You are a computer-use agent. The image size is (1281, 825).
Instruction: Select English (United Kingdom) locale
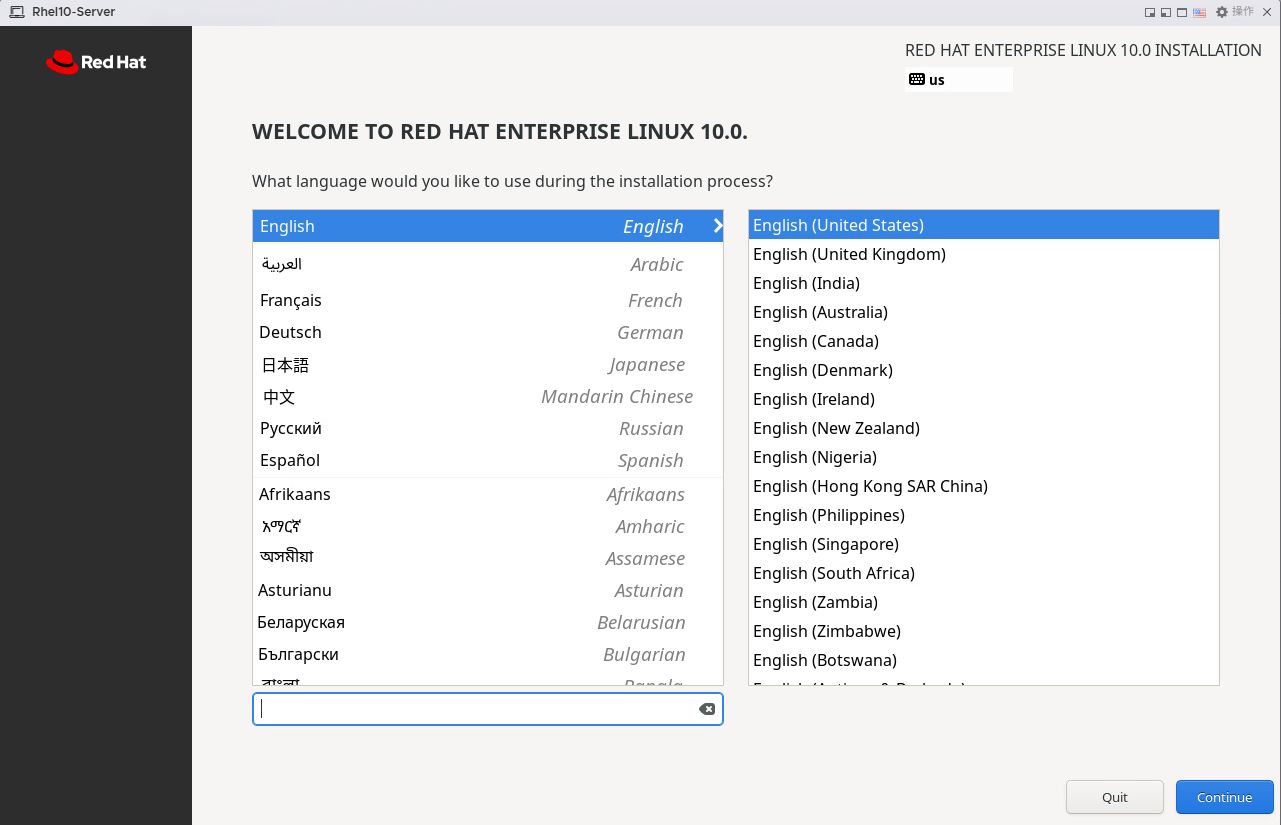click(849, 254)
